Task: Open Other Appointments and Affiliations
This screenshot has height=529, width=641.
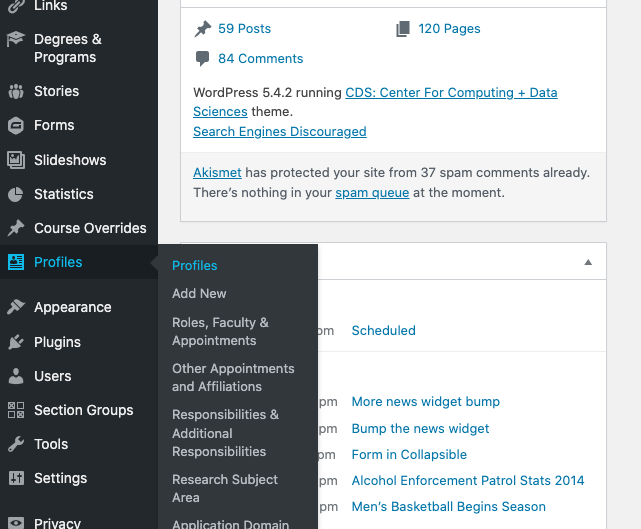Action: tap(233, 377)
